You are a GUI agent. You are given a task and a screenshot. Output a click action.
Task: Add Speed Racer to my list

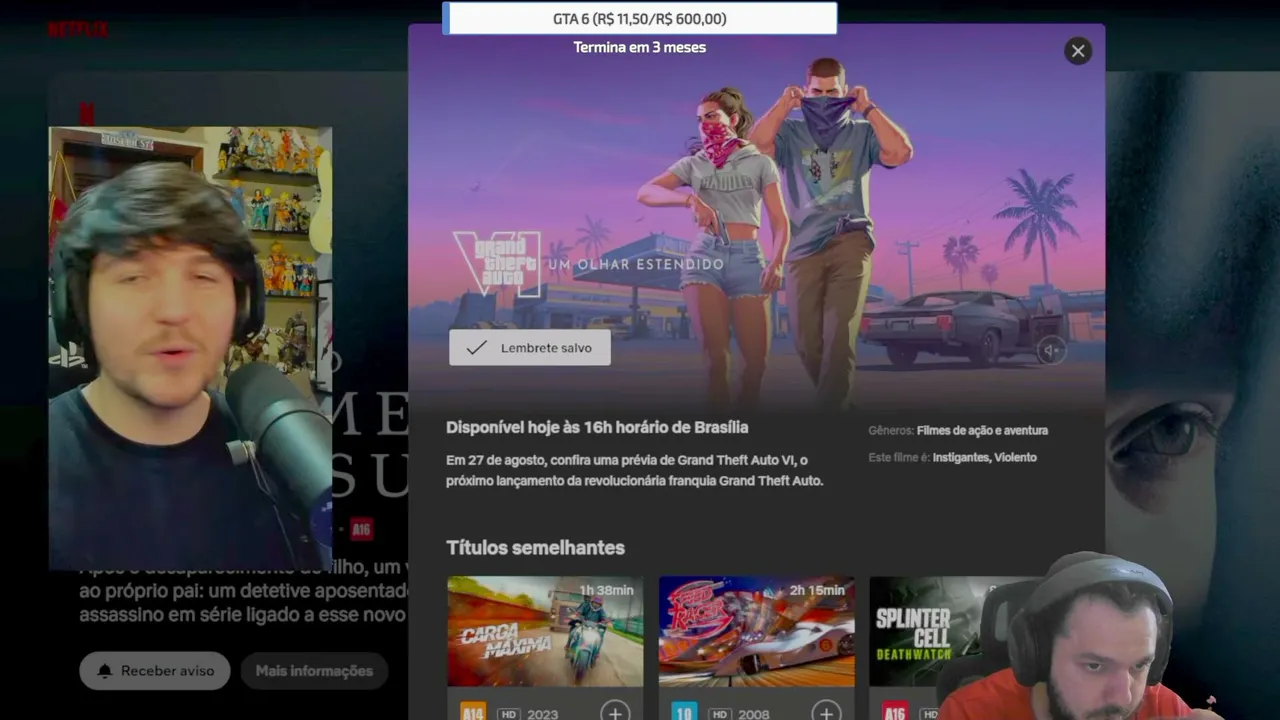[826, 713]
